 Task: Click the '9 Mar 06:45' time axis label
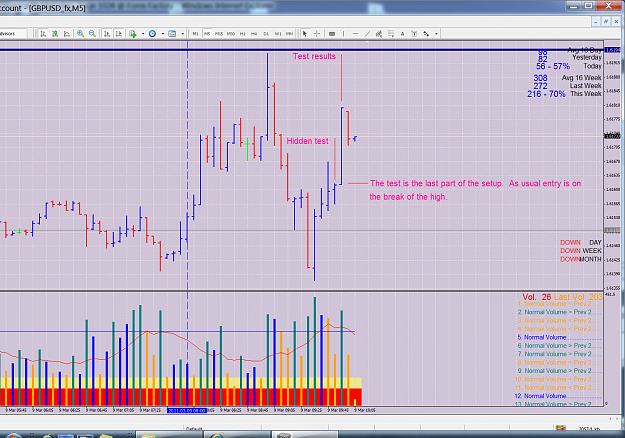click(x=97, y=410)
